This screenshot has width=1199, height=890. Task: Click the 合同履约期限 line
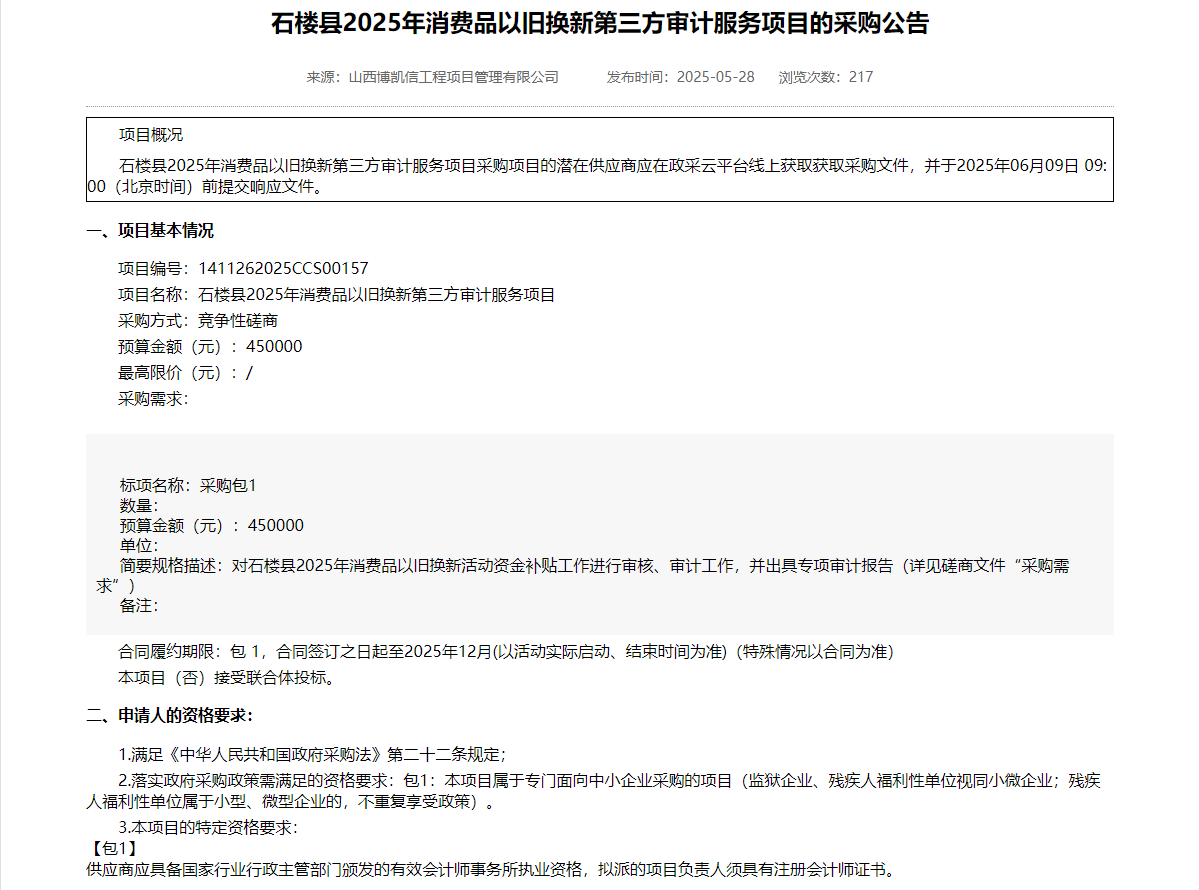click(x=505, y=651)
